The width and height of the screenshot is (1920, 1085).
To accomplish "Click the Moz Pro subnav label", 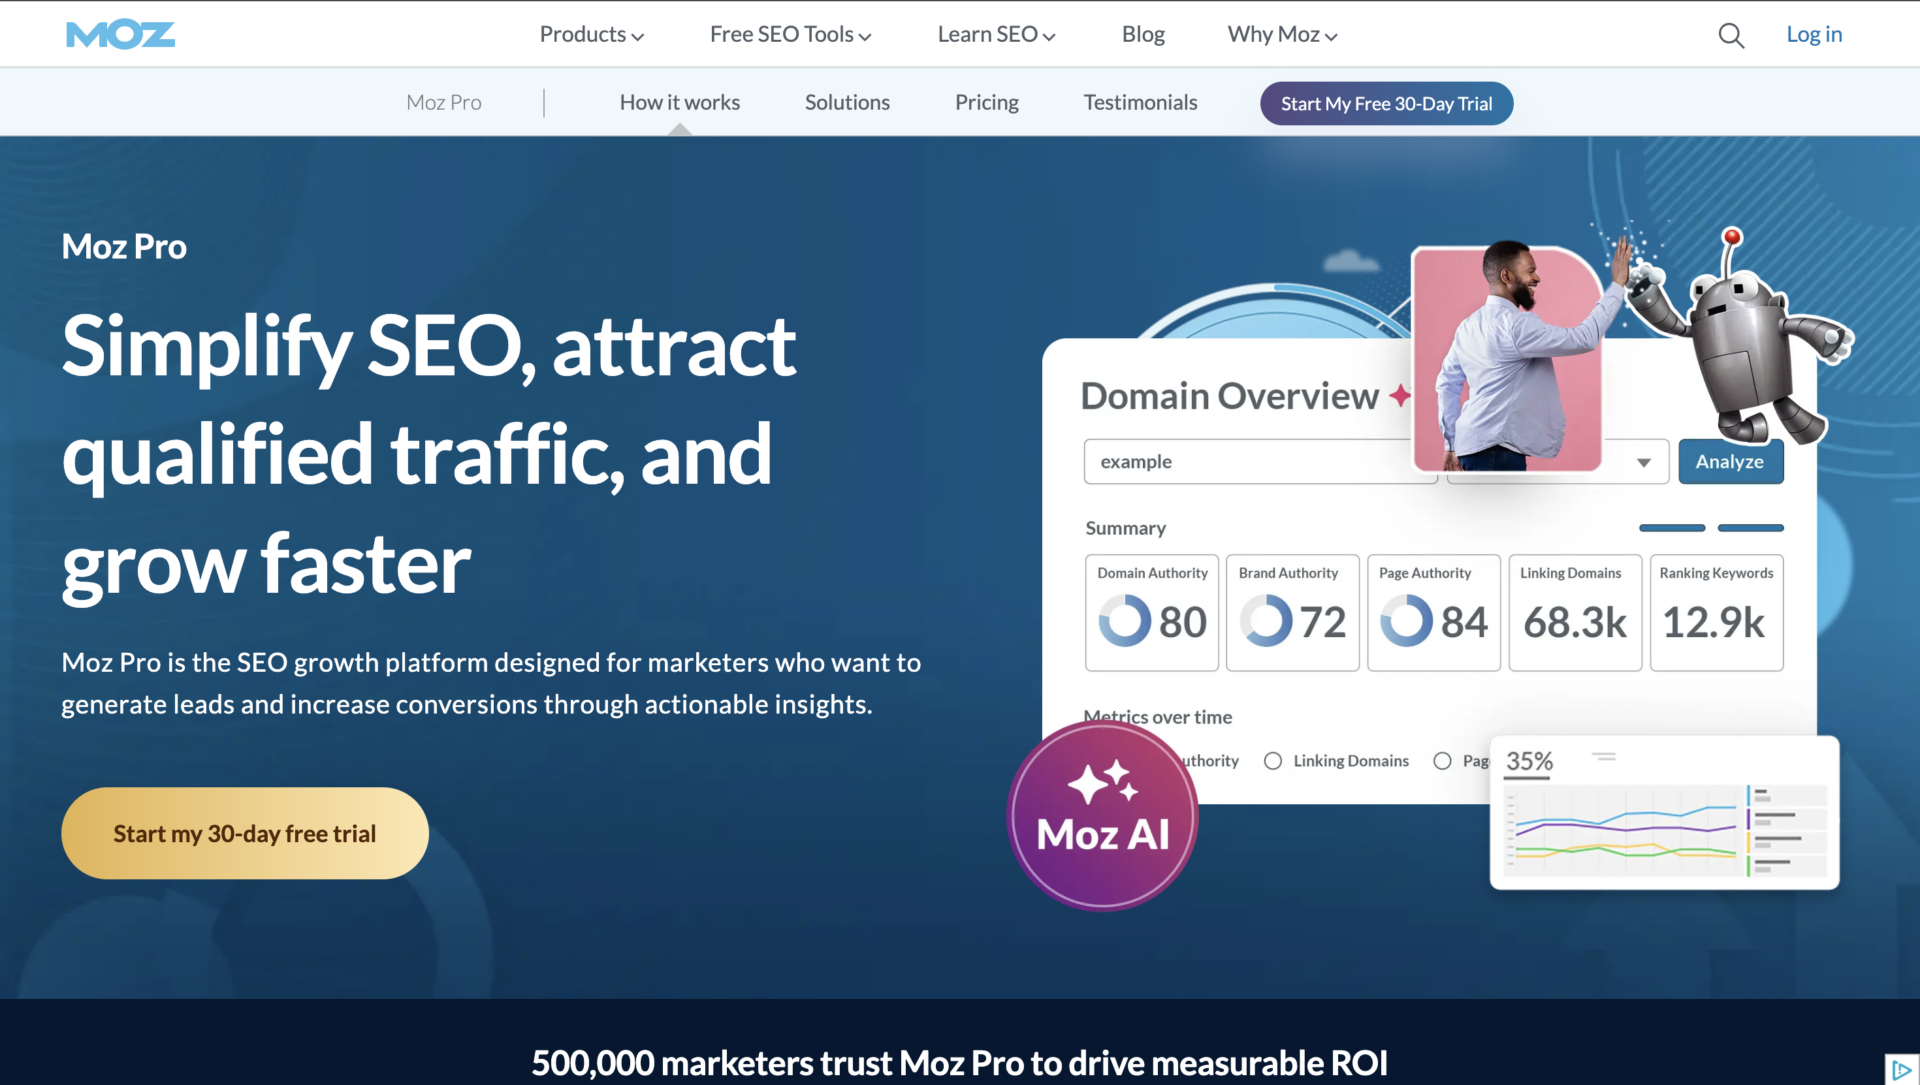I will [444, 102].
